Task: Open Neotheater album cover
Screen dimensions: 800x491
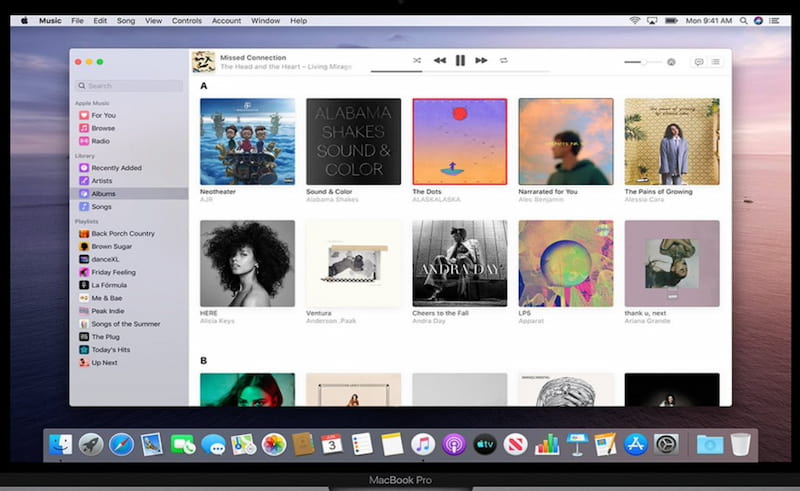Action: coord(247,141)
